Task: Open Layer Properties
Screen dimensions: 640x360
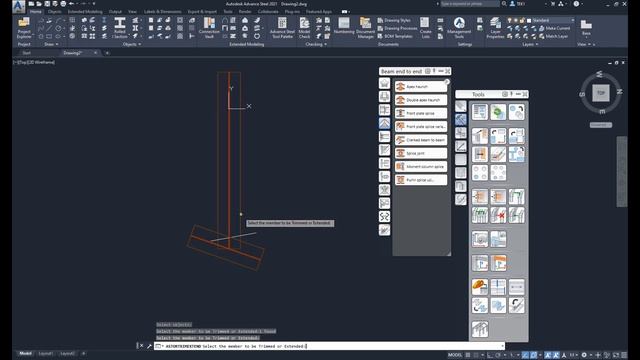Action: tap(495, 27)
